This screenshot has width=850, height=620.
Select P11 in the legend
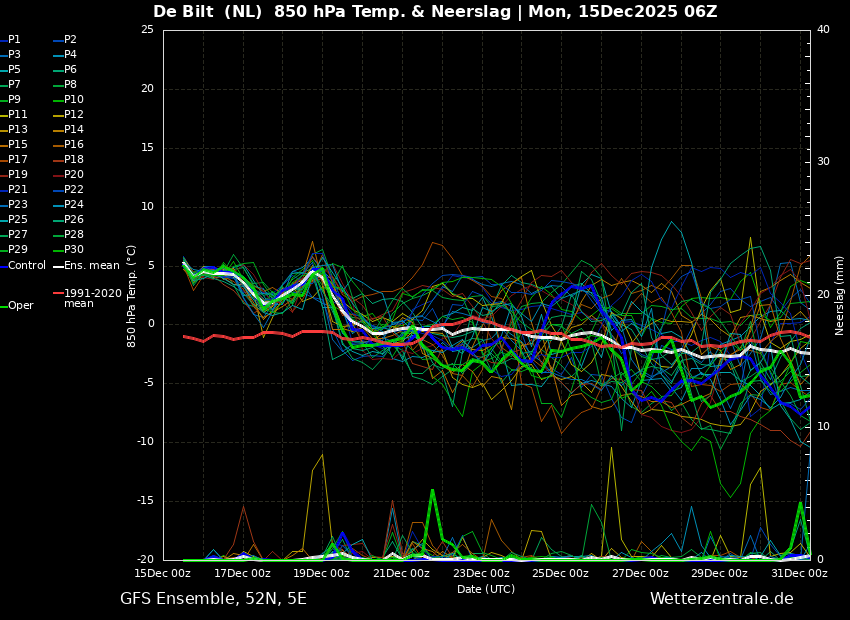(17, 114)
